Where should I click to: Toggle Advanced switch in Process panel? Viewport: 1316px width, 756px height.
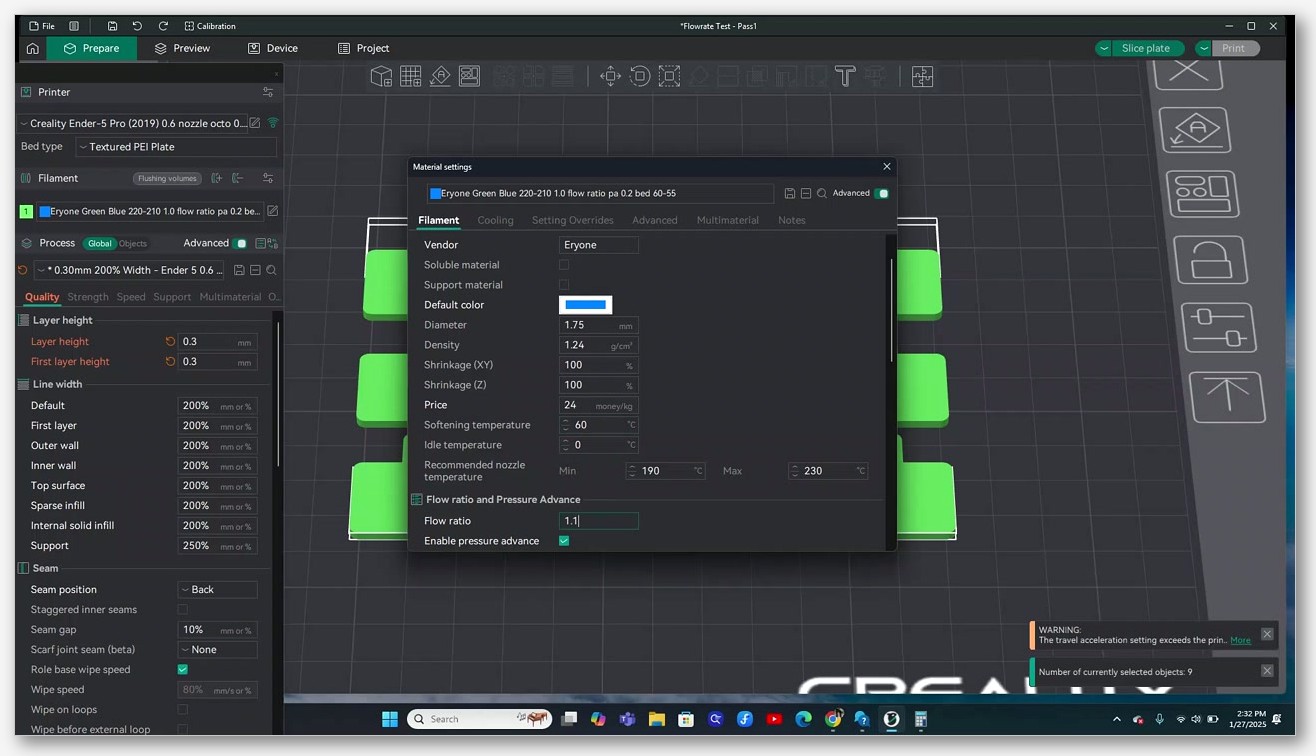tap(240, 243)
